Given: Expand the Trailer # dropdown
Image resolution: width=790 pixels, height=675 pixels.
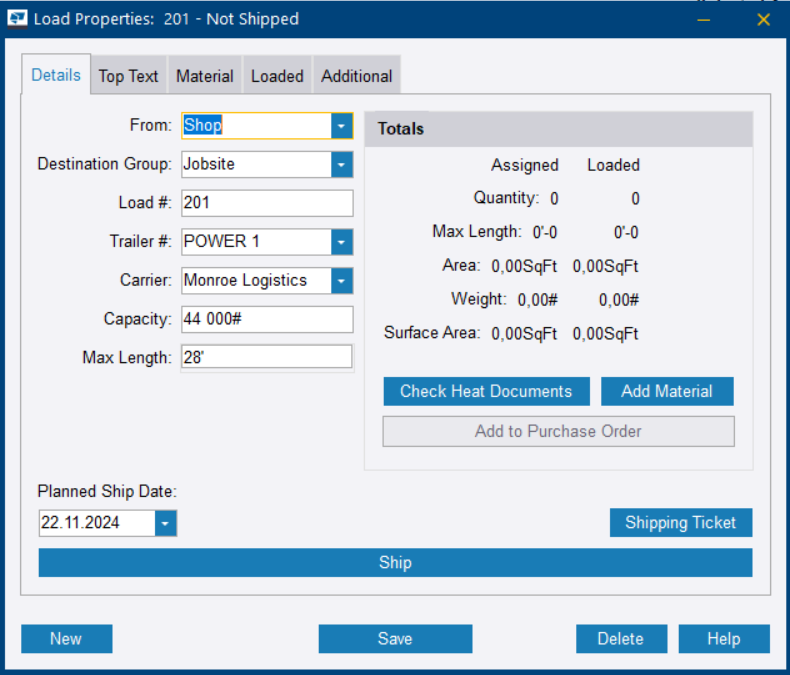Looking at the screenshot, I should click(x=342, y=242).
